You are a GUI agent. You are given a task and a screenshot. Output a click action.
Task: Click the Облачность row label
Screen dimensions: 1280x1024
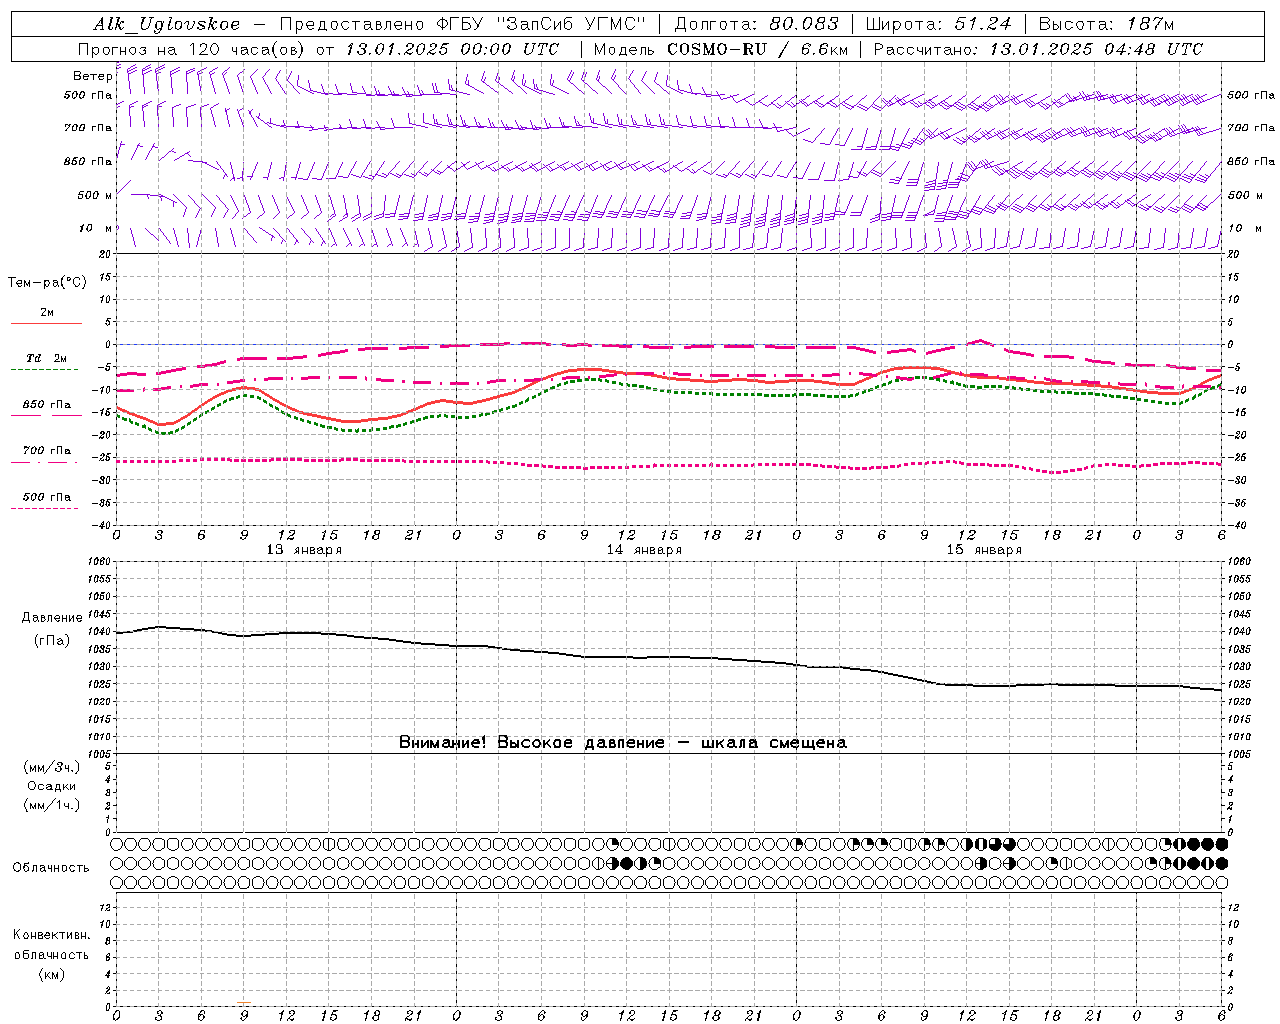[51, 868]
